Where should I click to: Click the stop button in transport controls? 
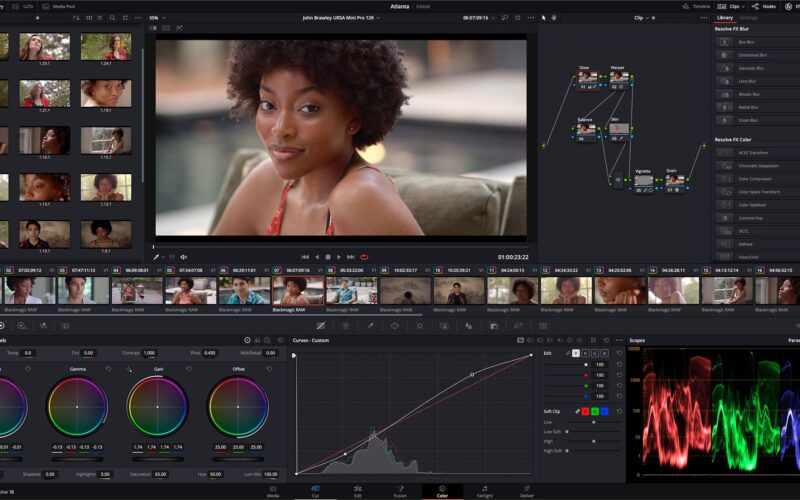[328, 257]
